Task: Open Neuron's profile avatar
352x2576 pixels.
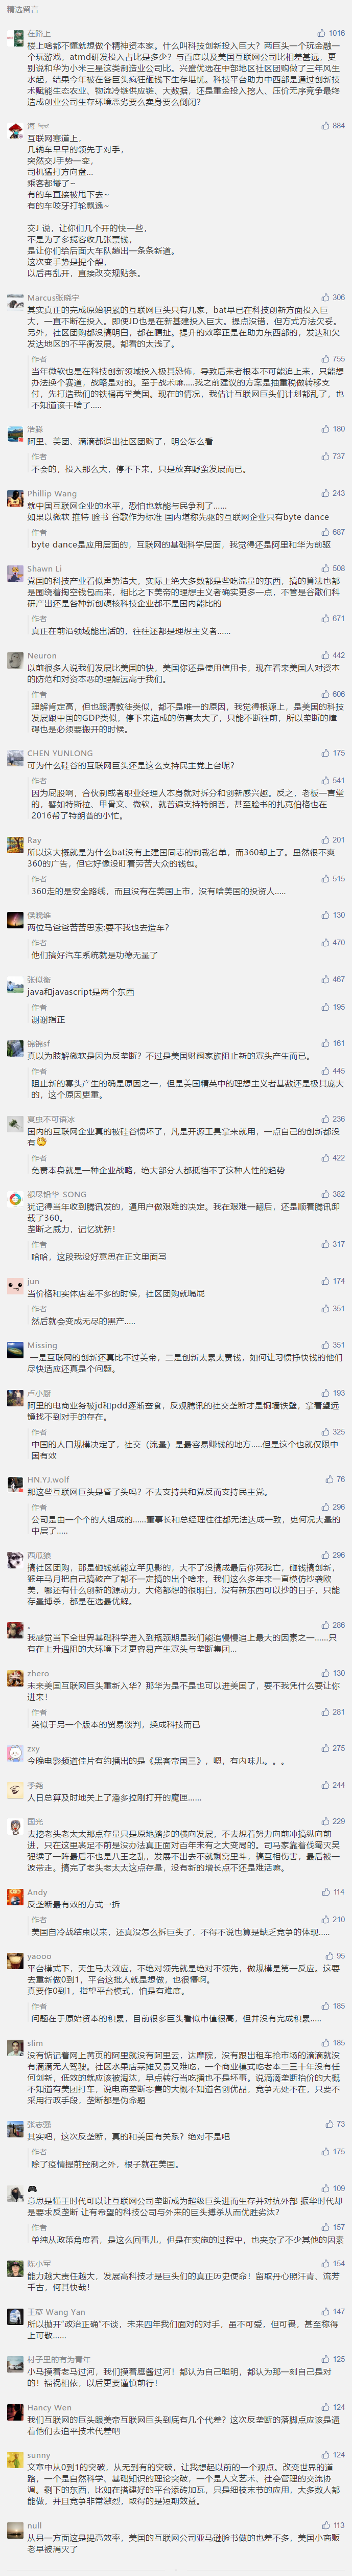Action: pyautogui.click(x=14, y=660)
